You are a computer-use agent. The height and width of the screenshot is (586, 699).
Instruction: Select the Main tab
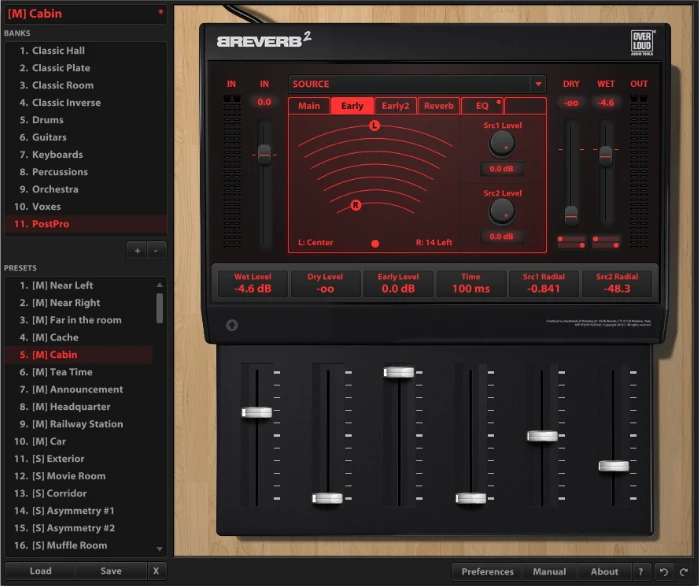click(x=309, y=106)
